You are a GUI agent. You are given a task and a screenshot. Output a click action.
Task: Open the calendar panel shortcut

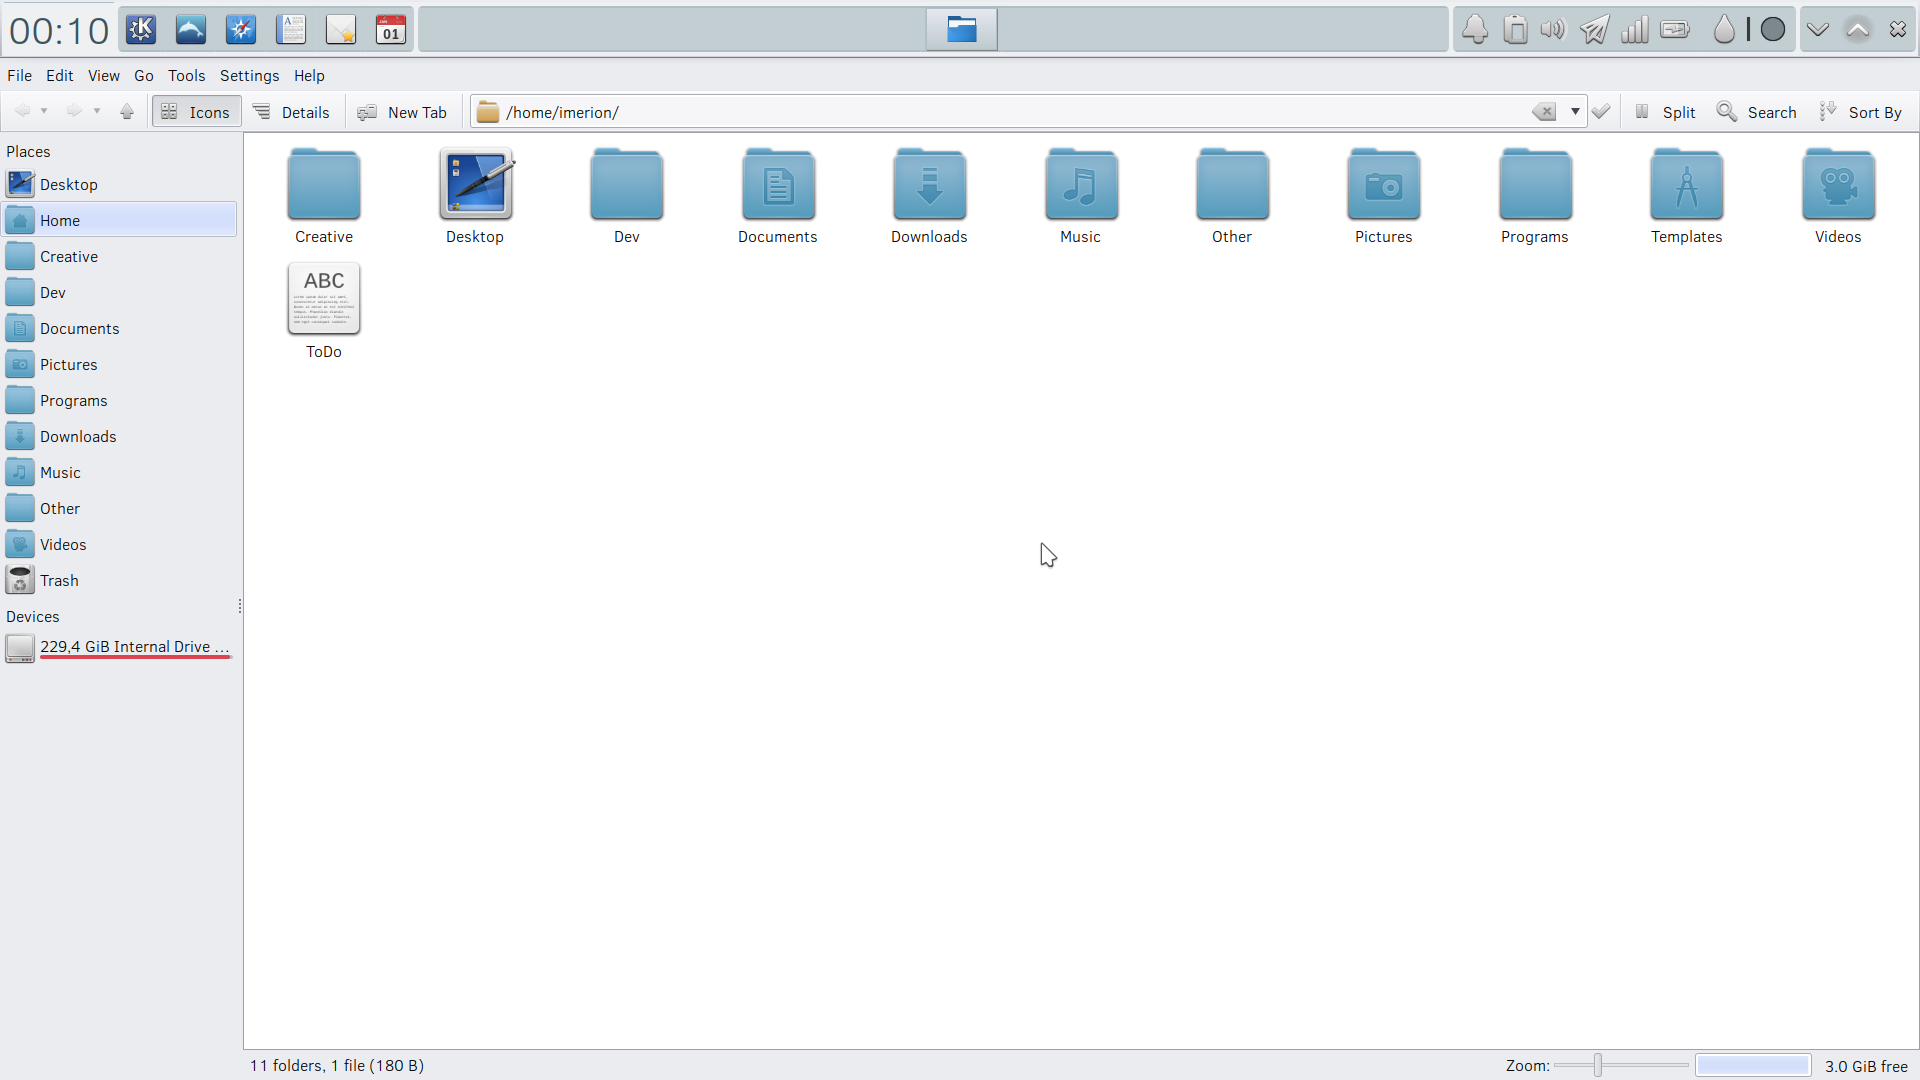pos(391,30)
